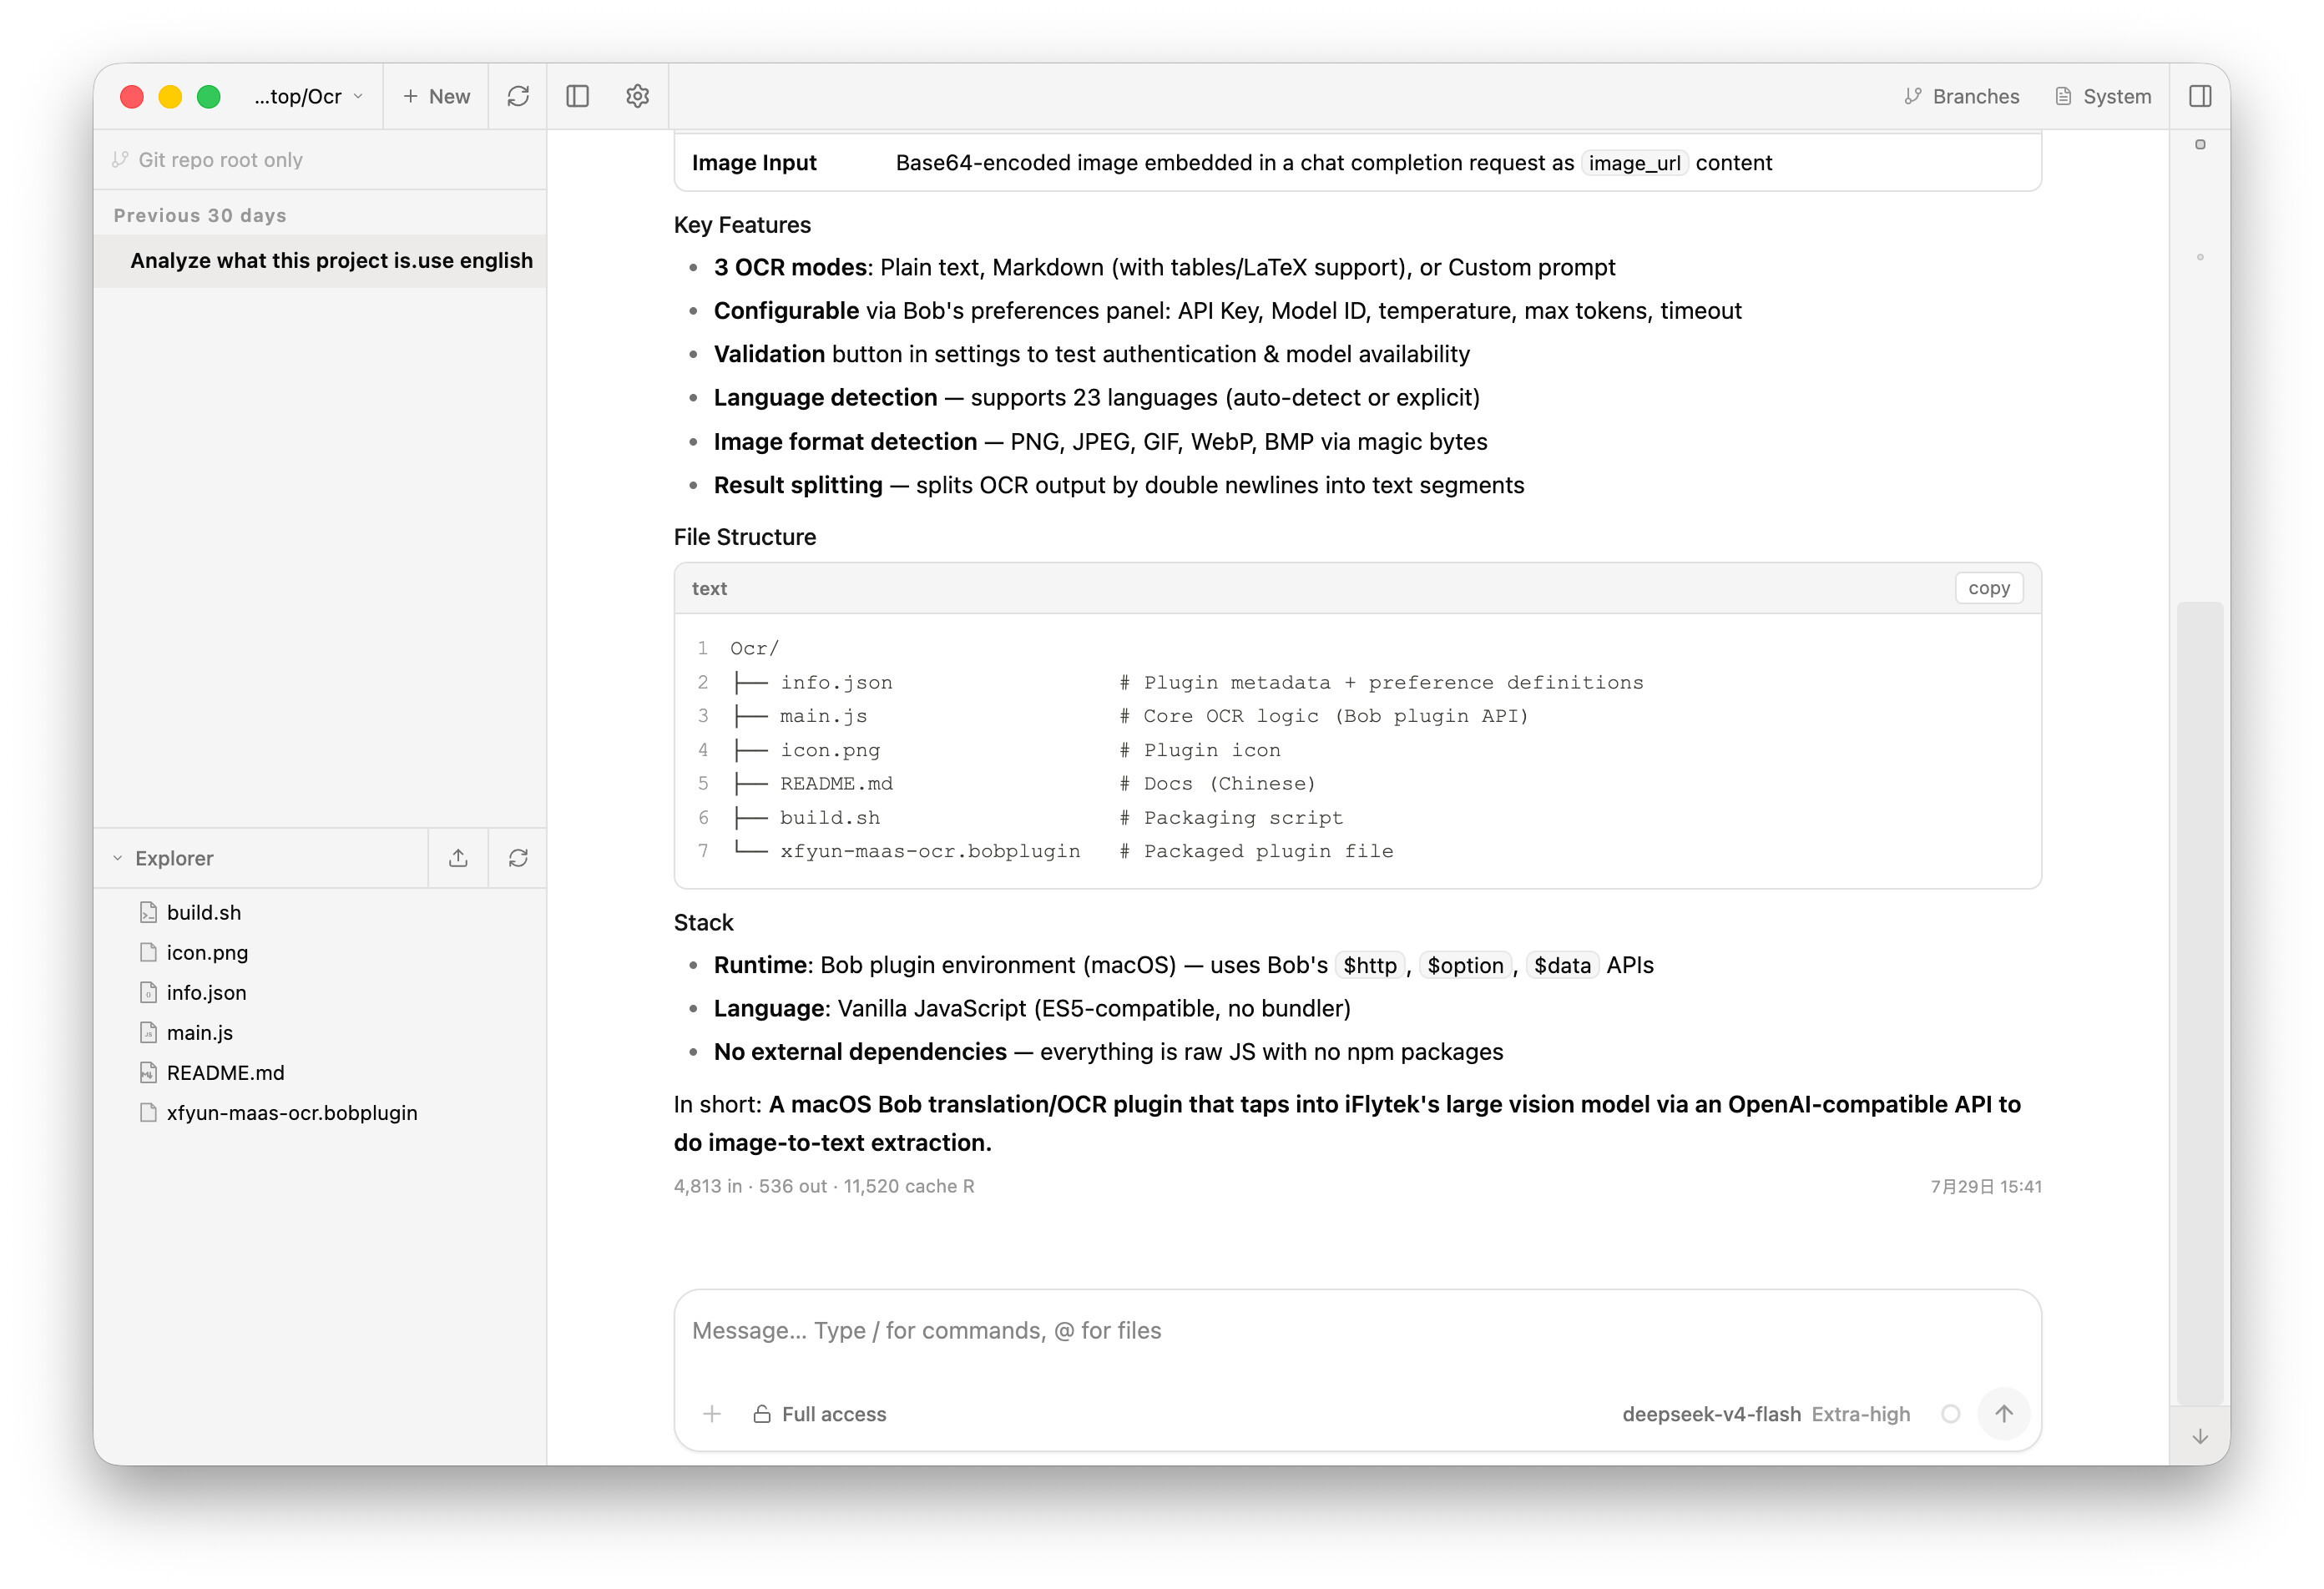
Task: Collapse the Explorer section chevron
Action: tap(118, 858)
